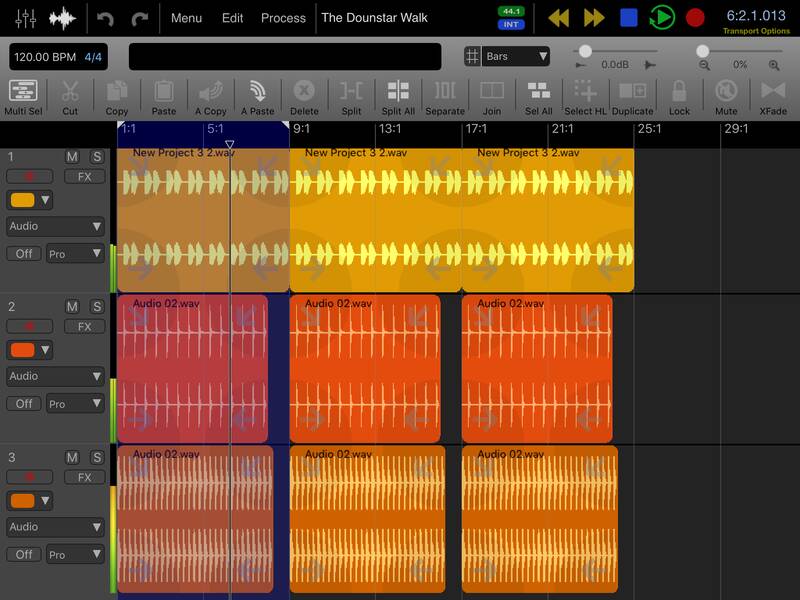Viewport: 800px width, 600px height.
Task: Open the Menu item
Action: pyautogui.click(x=186, y=18)
